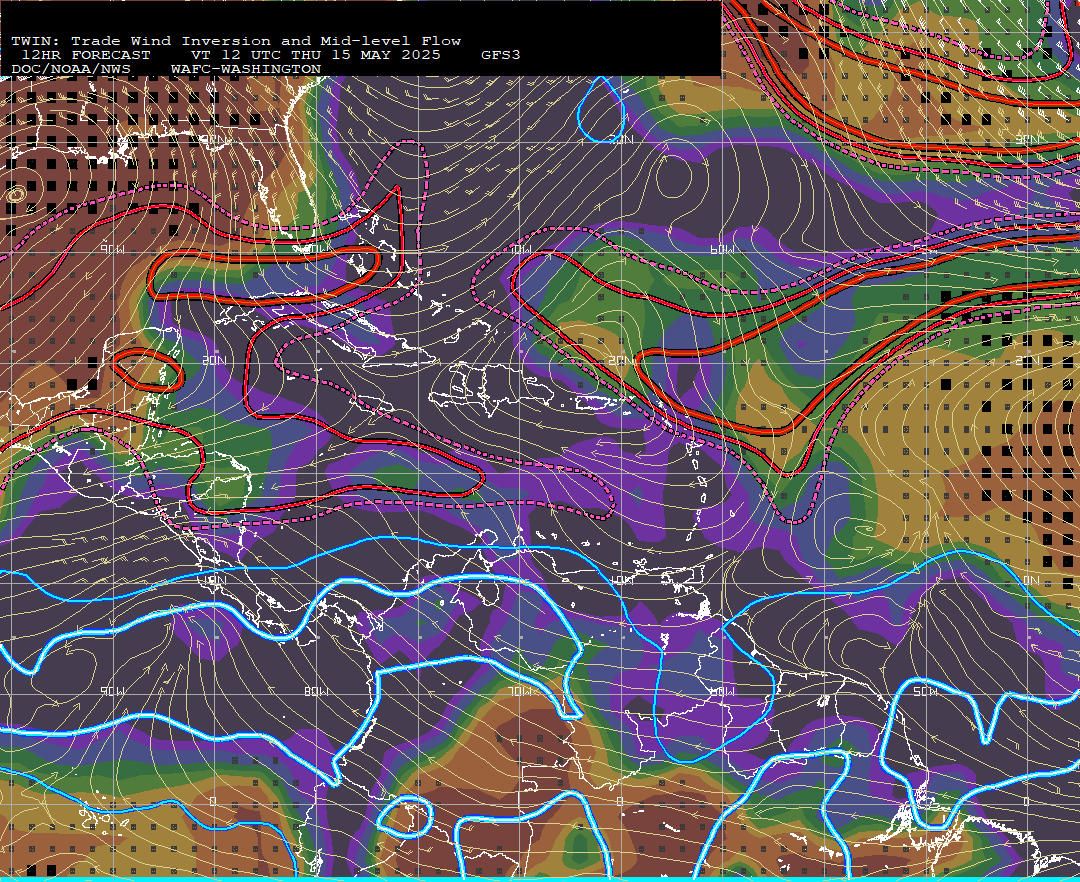Click the 'GFS3' model label

coord(501,55)
